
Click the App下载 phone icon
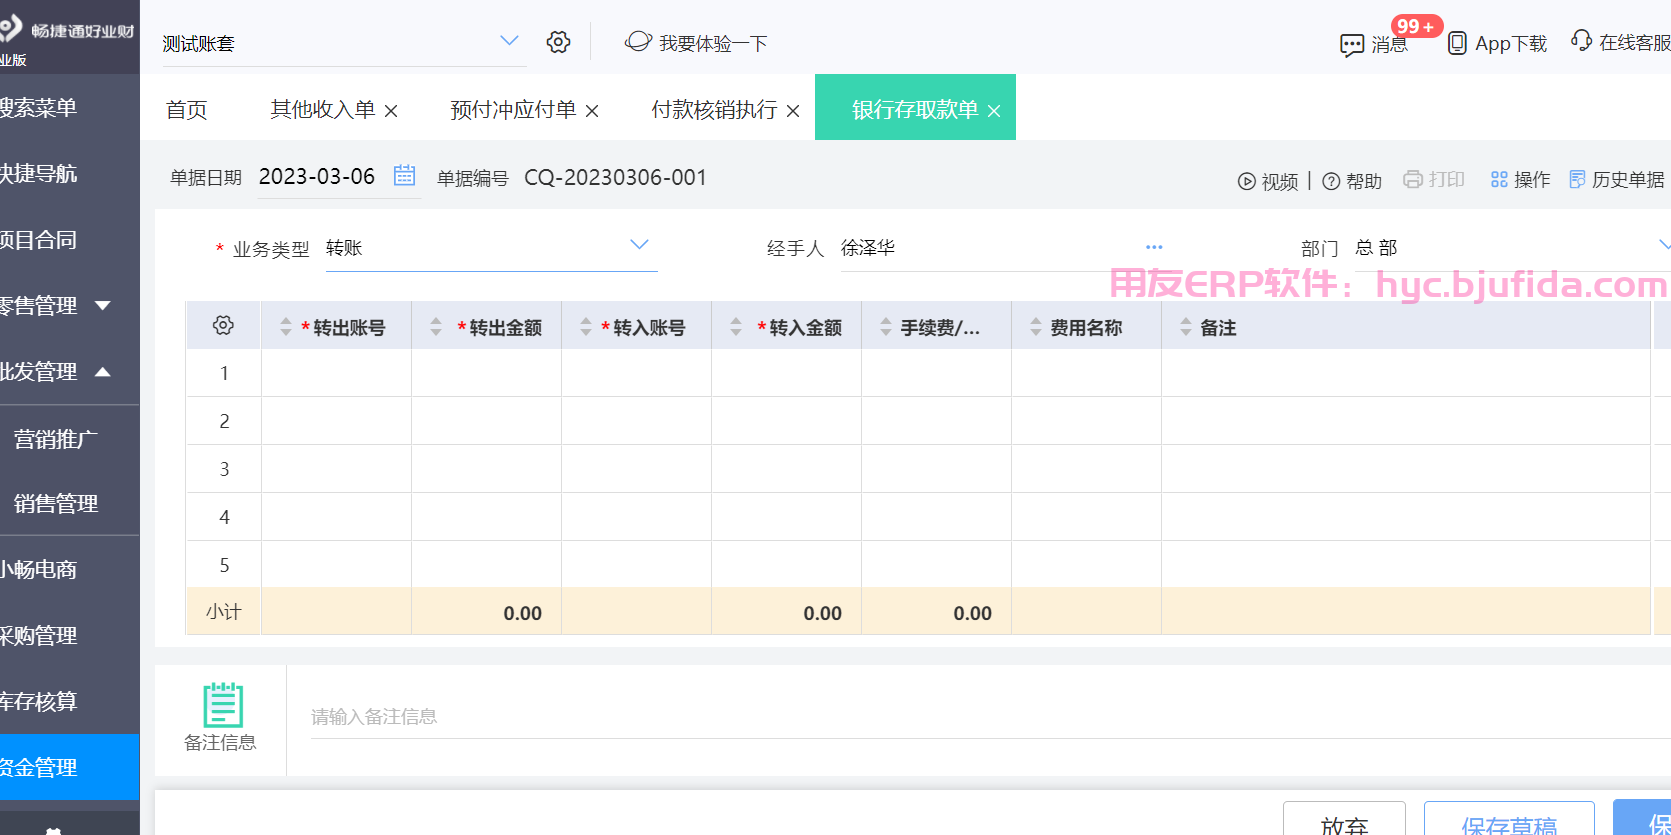coord(1458,43)
